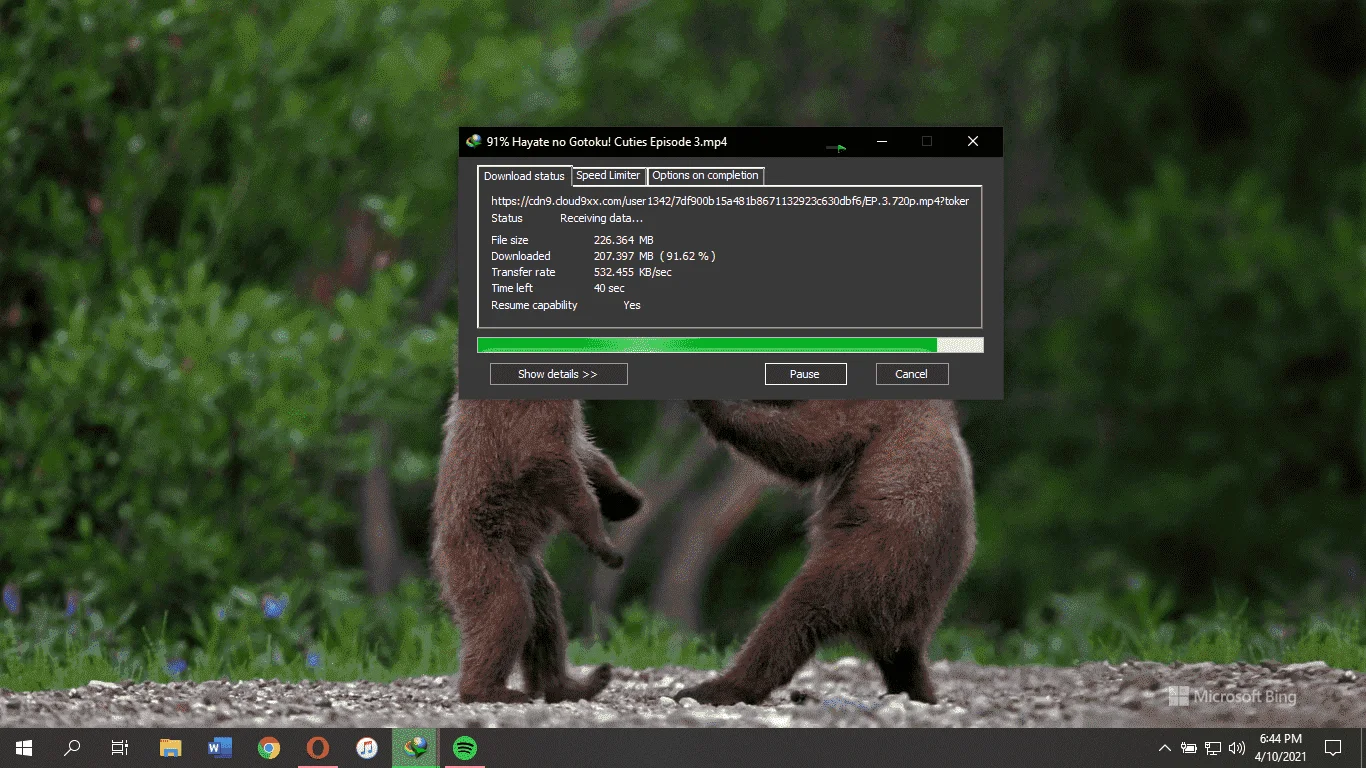Click the time left value 40 sec

pos(608,288)
